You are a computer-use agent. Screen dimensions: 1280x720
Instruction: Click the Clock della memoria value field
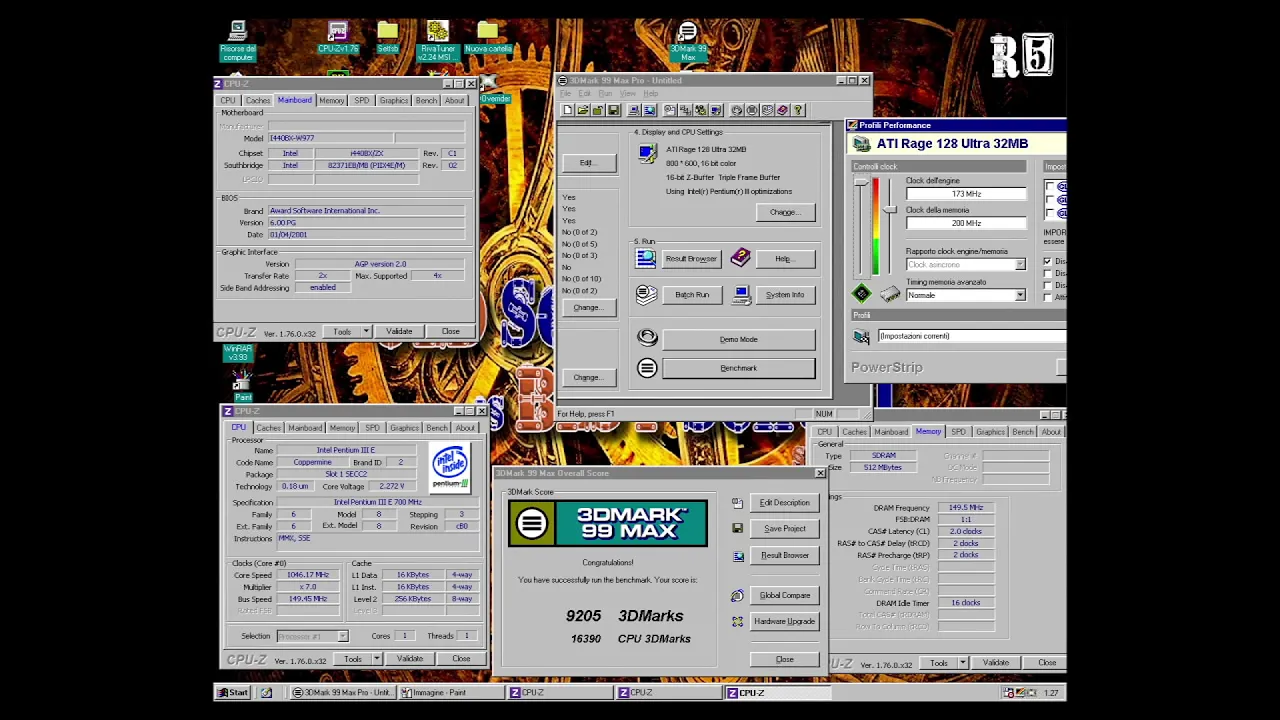(x=966, y=223)
